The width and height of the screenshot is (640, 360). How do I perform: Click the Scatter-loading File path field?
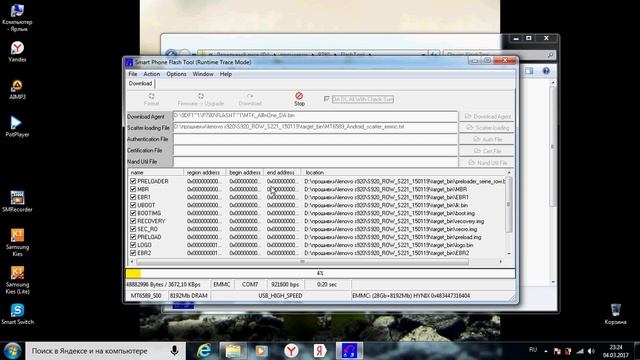click(315, 127)
